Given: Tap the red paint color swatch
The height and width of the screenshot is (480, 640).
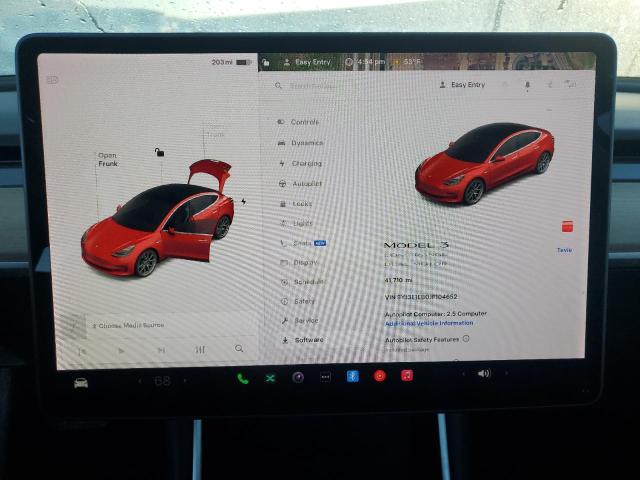Looking at the screenshot, I should pyautogui.click(x=567, y=226).
